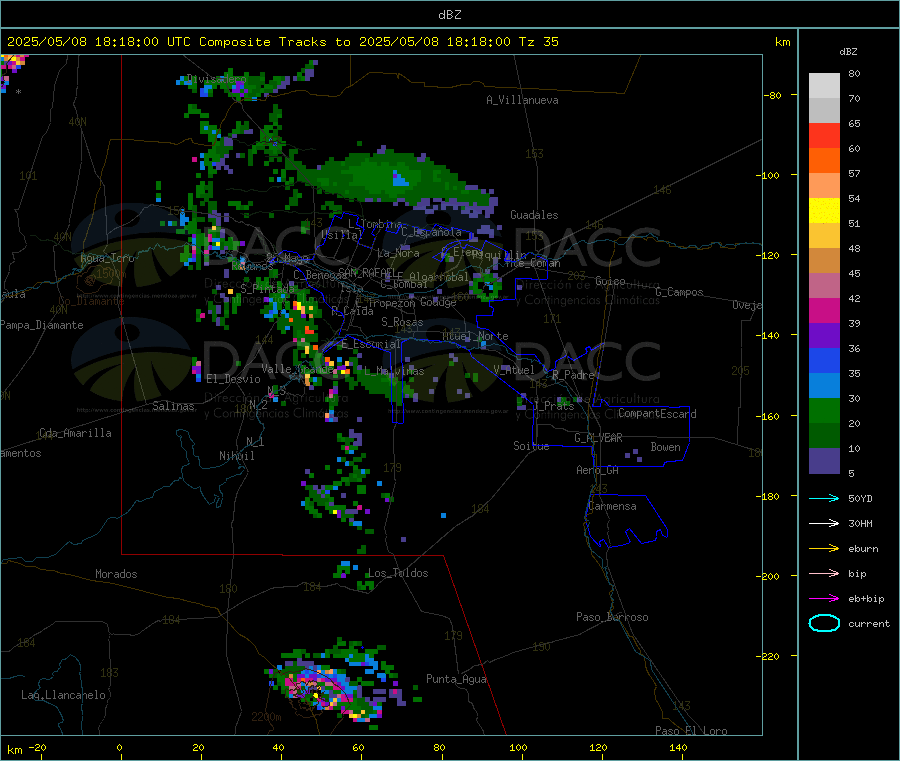
Task: Click the Paso_Barroso map label
Action: point(612,617)
